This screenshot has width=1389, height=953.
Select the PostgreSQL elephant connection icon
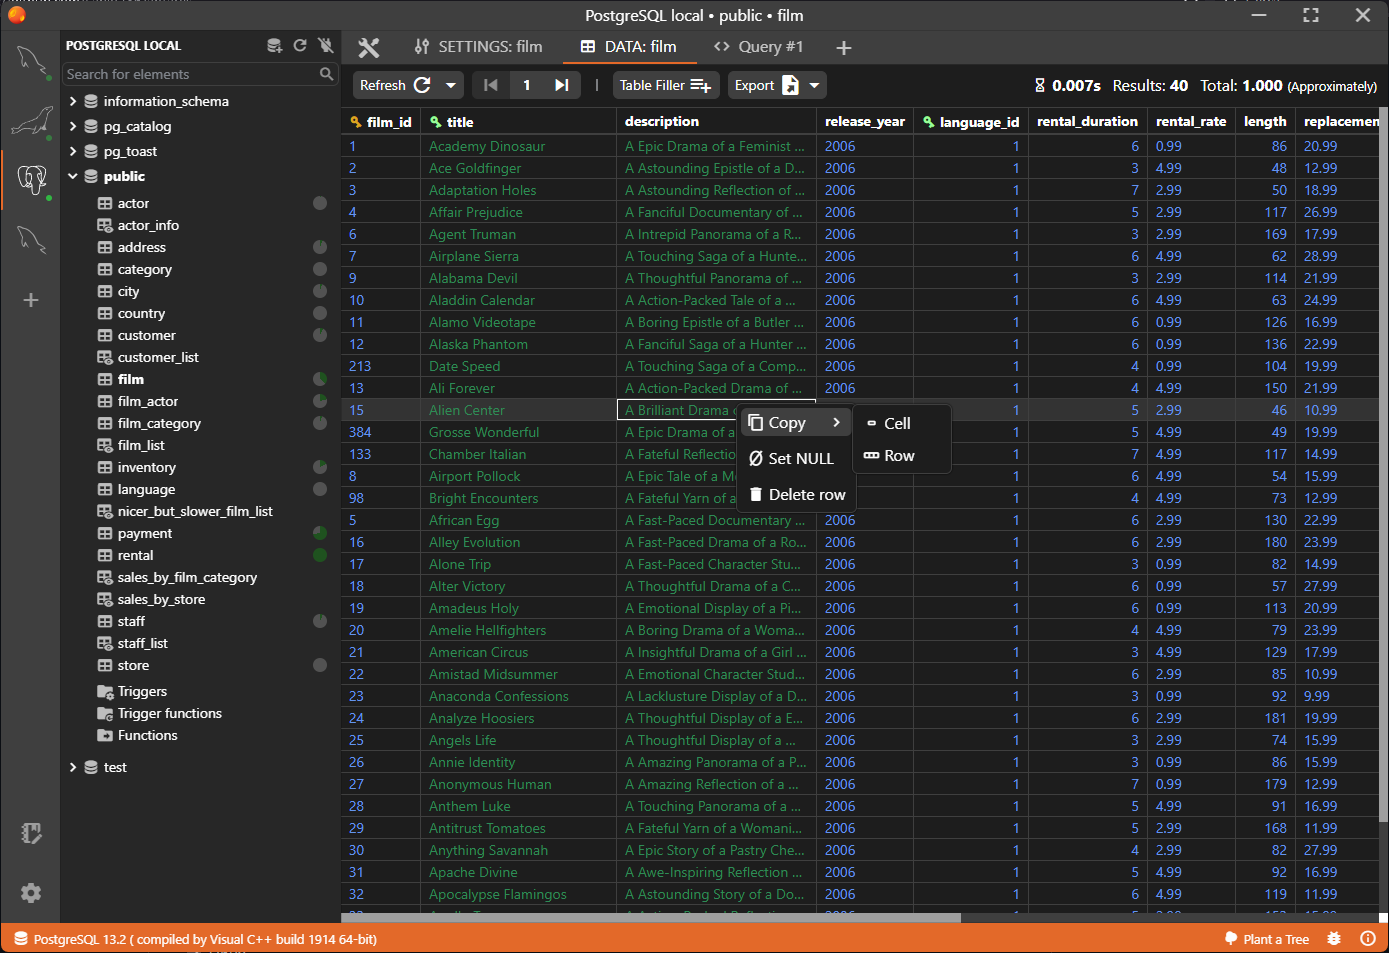tap(31, 180)
